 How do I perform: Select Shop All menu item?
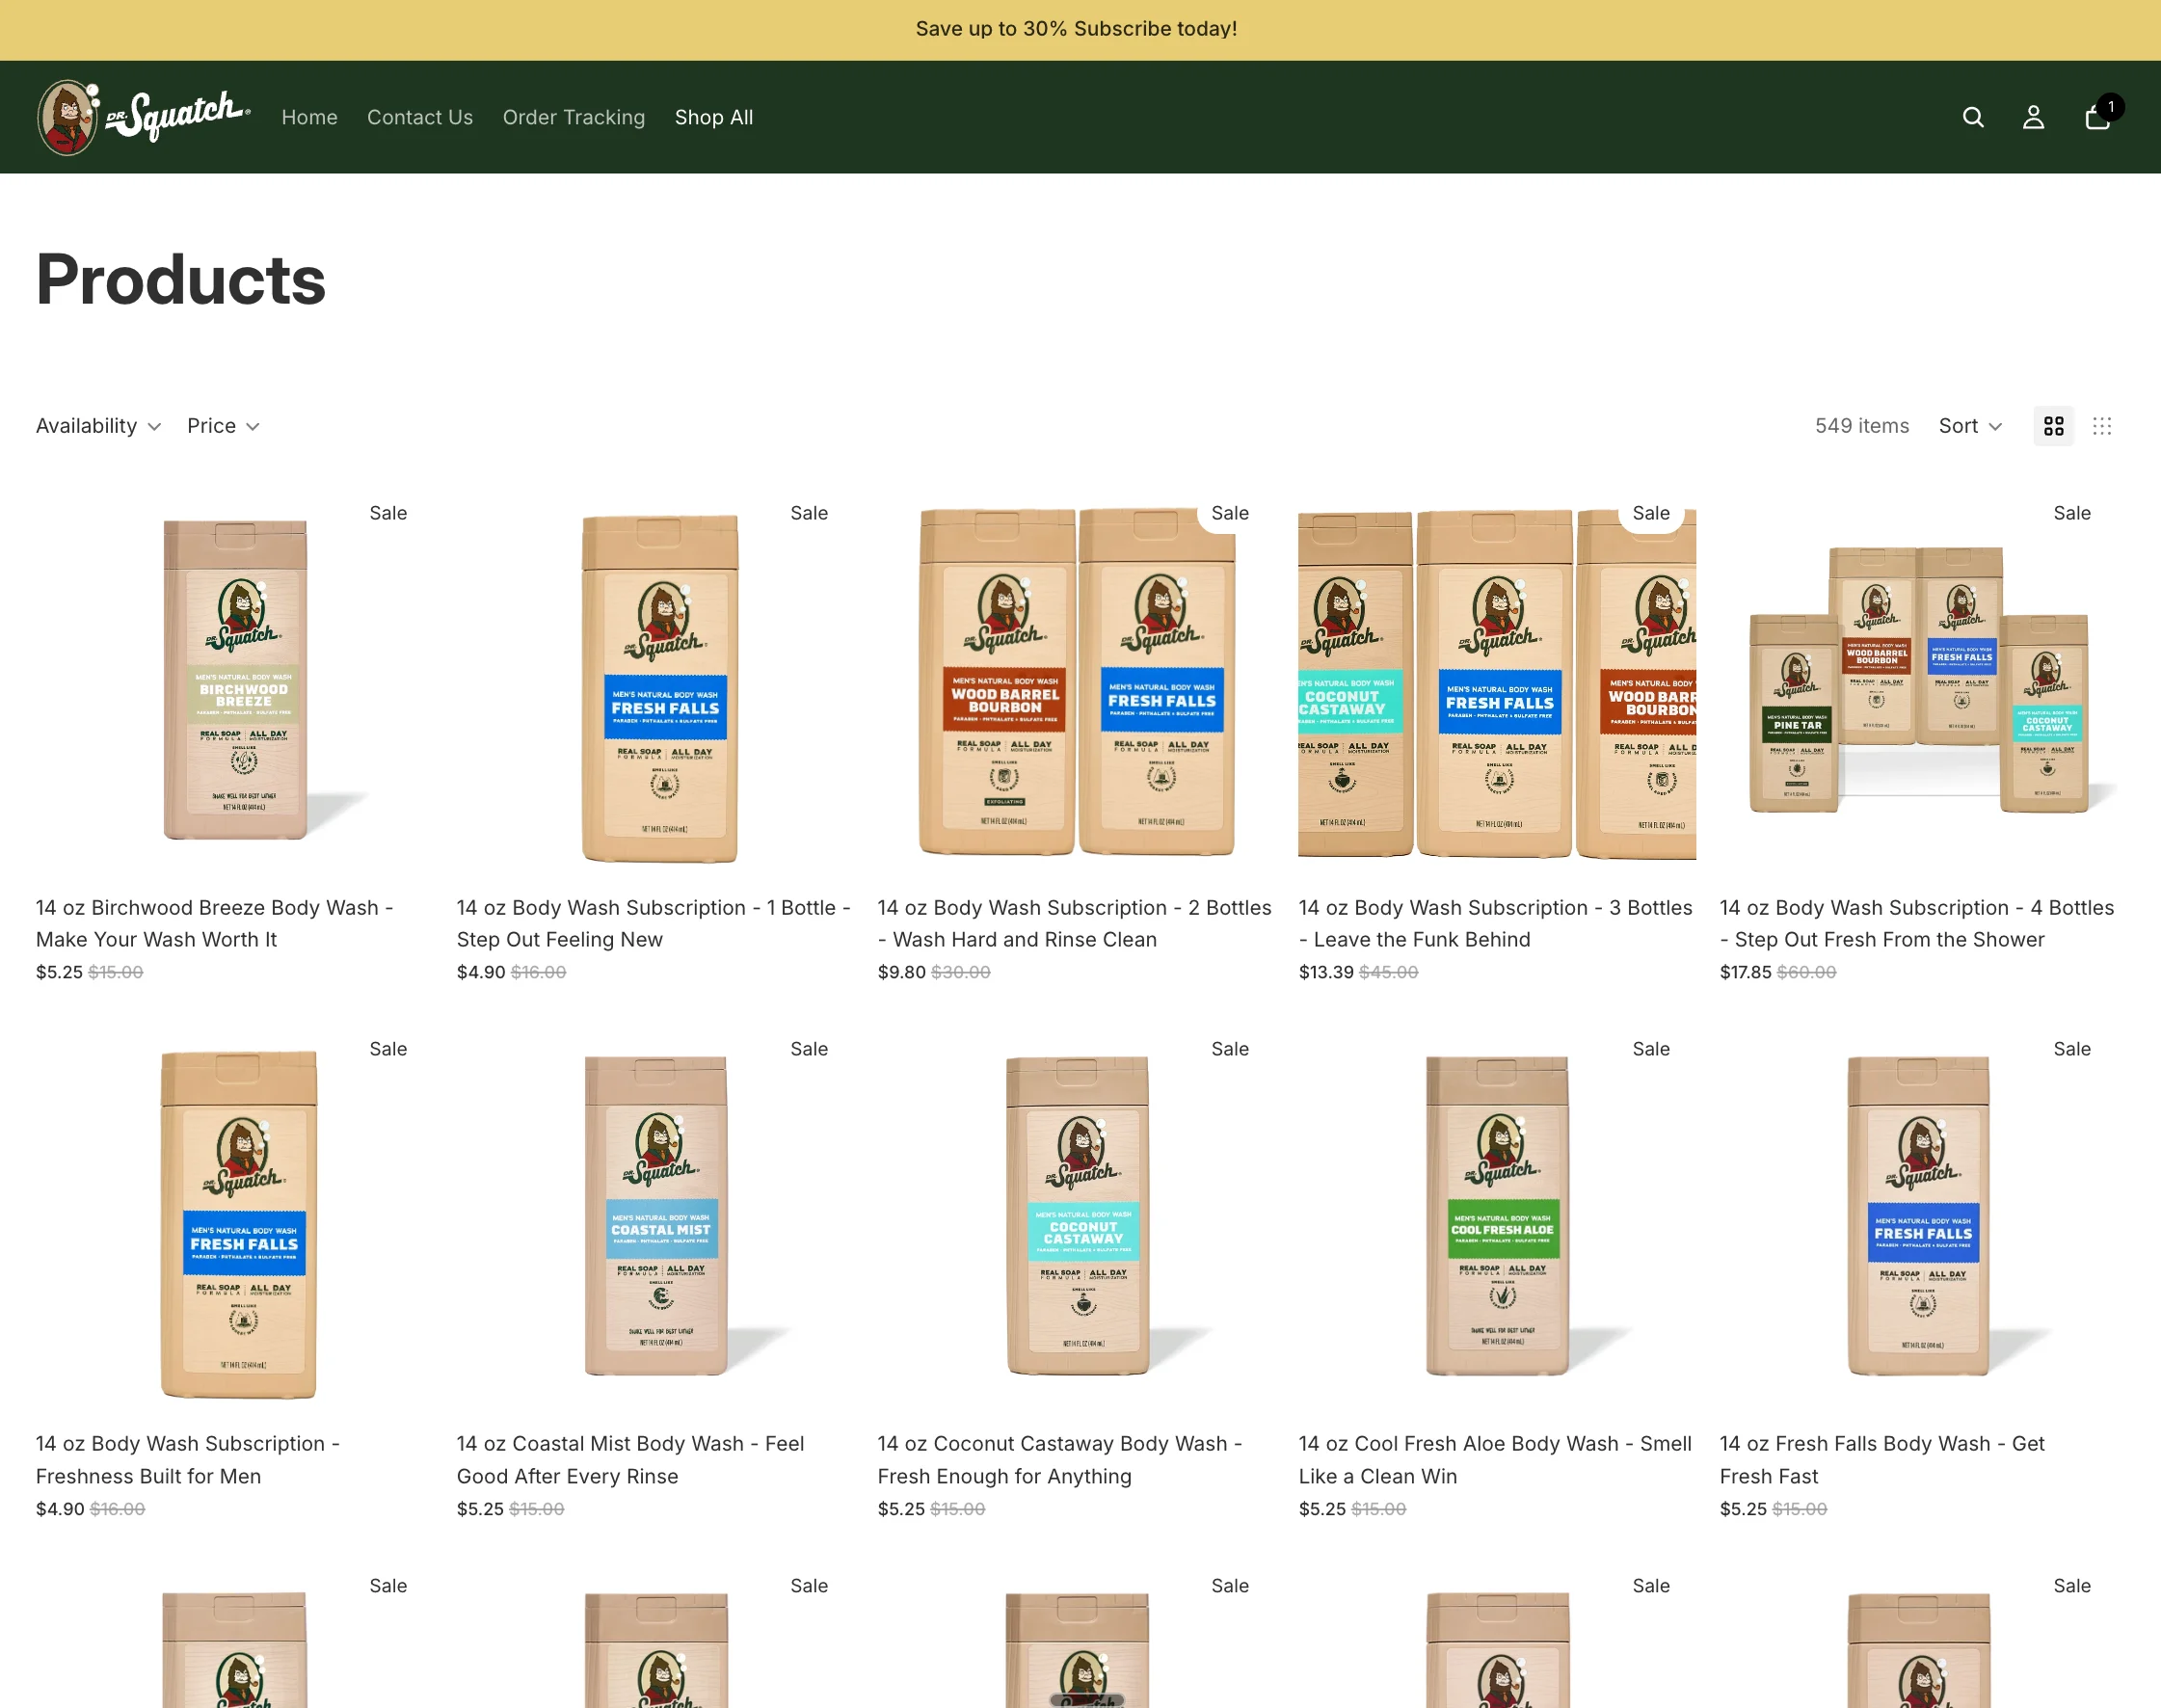coord(714,117)
